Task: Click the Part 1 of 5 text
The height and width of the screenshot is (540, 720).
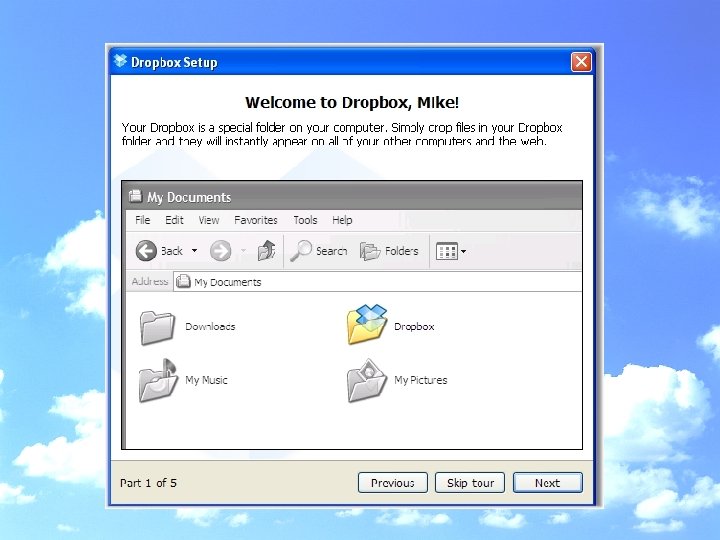Action: point(148,483)
